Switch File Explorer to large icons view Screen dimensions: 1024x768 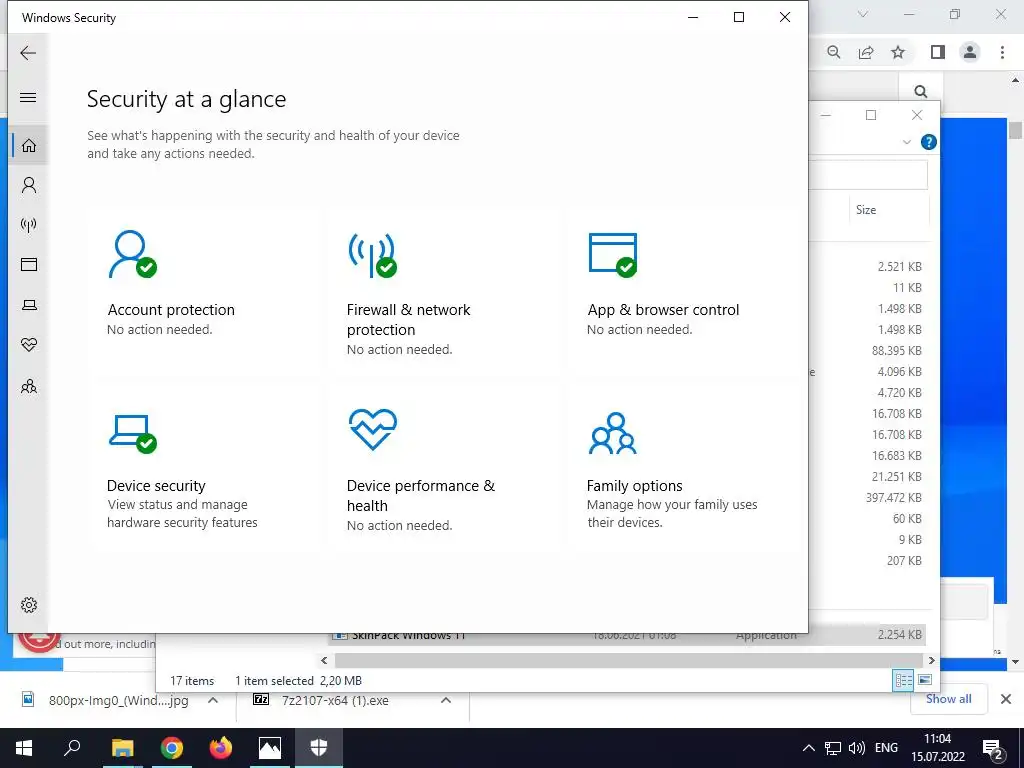(x=925, y=680)
